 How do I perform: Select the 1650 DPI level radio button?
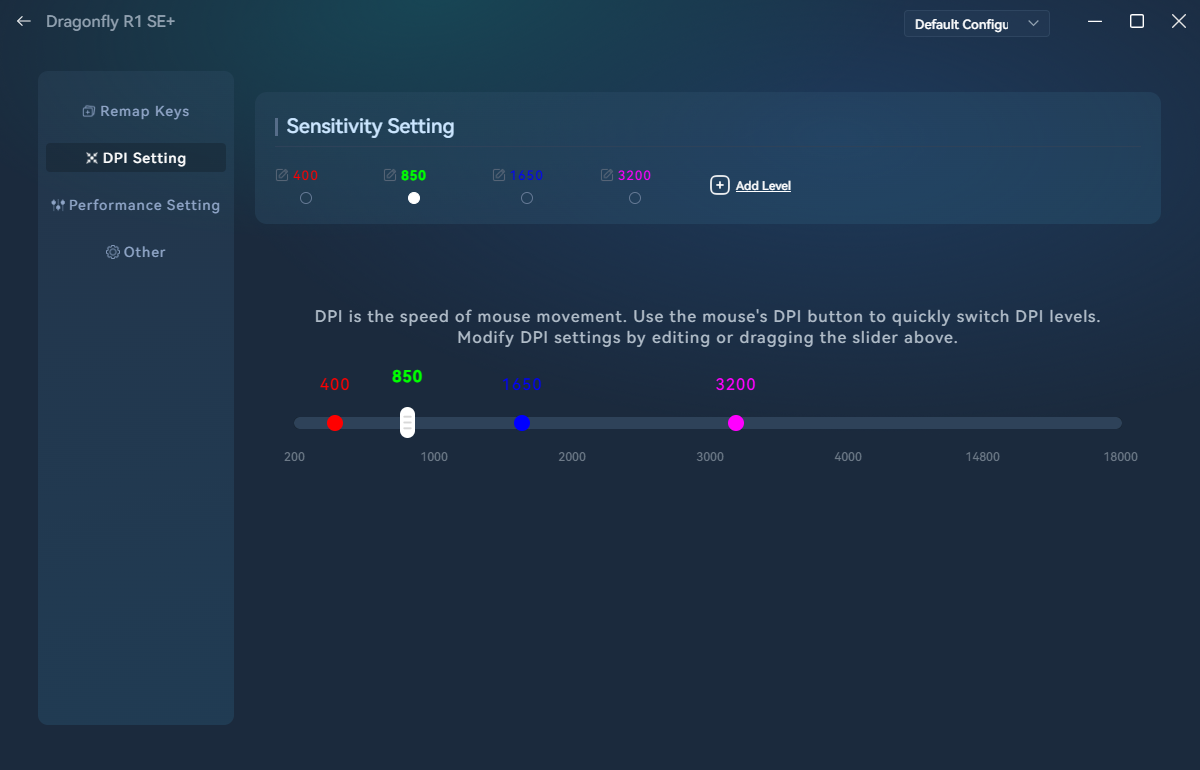pyautogui.click(x=527, y=198)
